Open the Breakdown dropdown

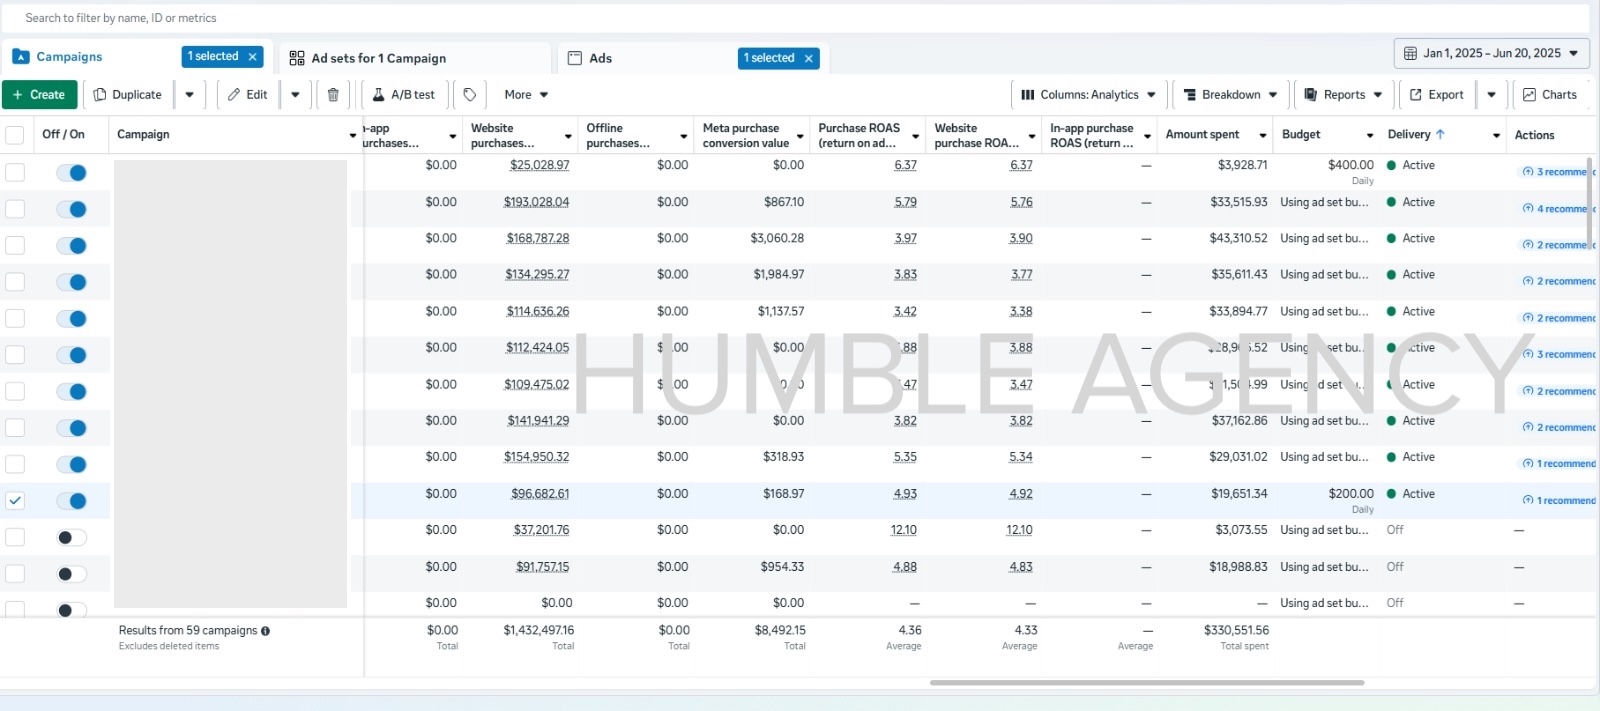[1230, 95]
